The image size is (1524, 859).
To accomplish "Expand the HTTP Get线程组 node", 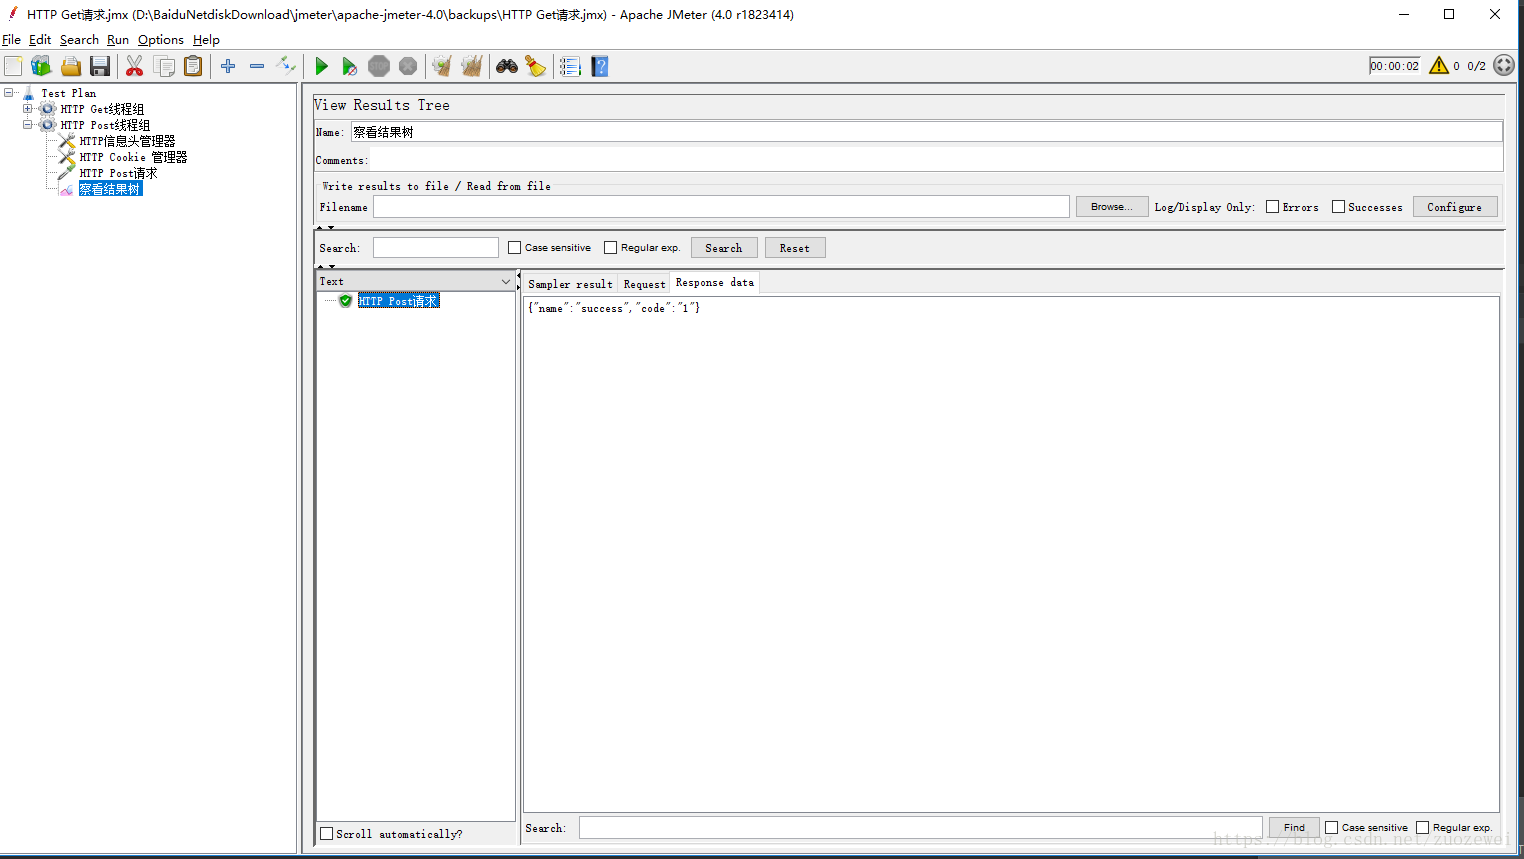I will (28, 109).
